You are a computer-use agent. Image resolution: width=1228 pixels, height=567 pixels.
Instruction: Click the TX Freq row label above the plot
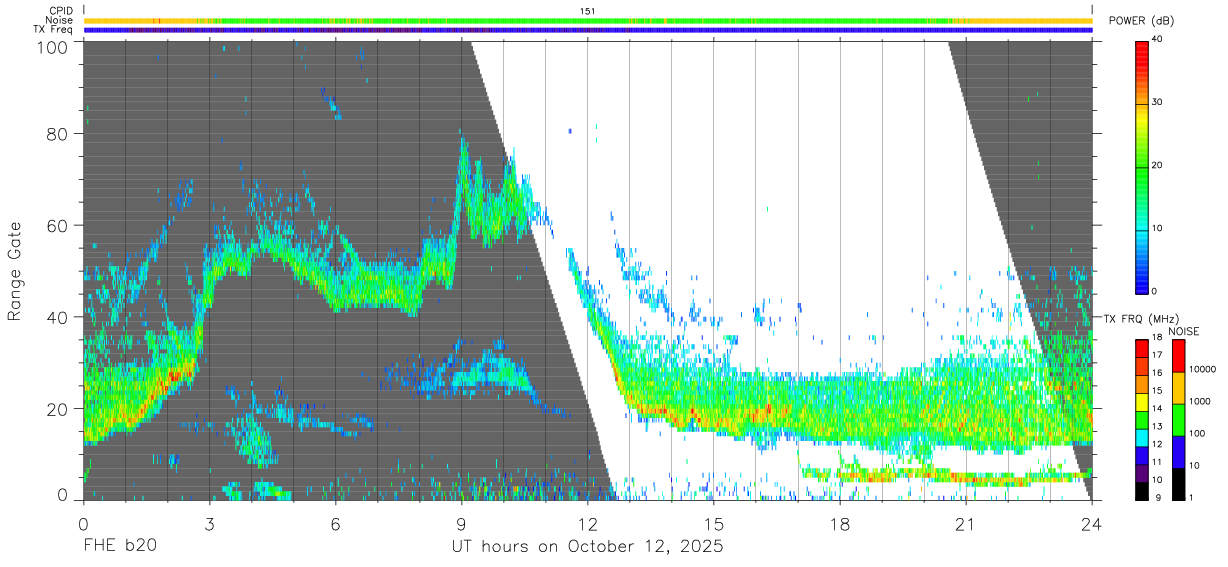pyautogui.click(x=53, y=29)
